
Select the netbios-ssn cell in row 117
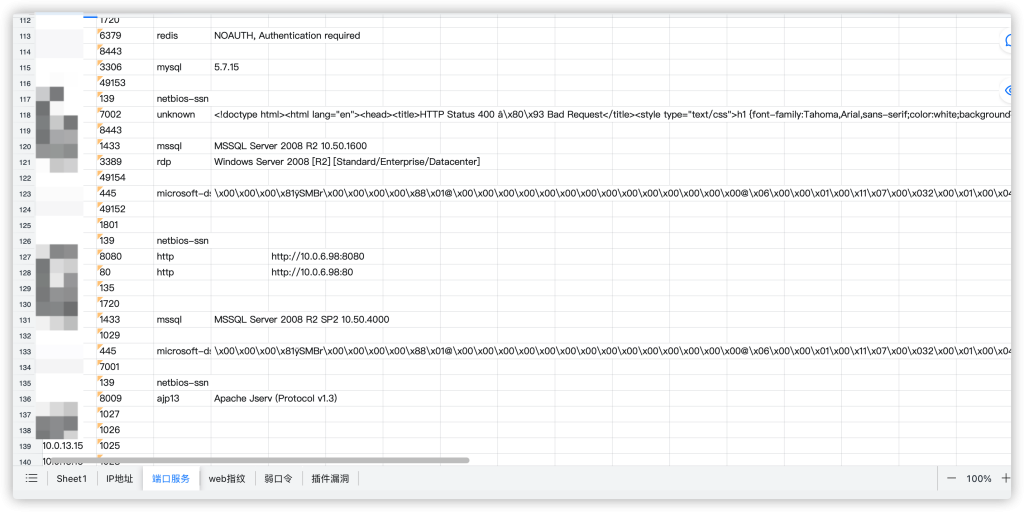182,99
